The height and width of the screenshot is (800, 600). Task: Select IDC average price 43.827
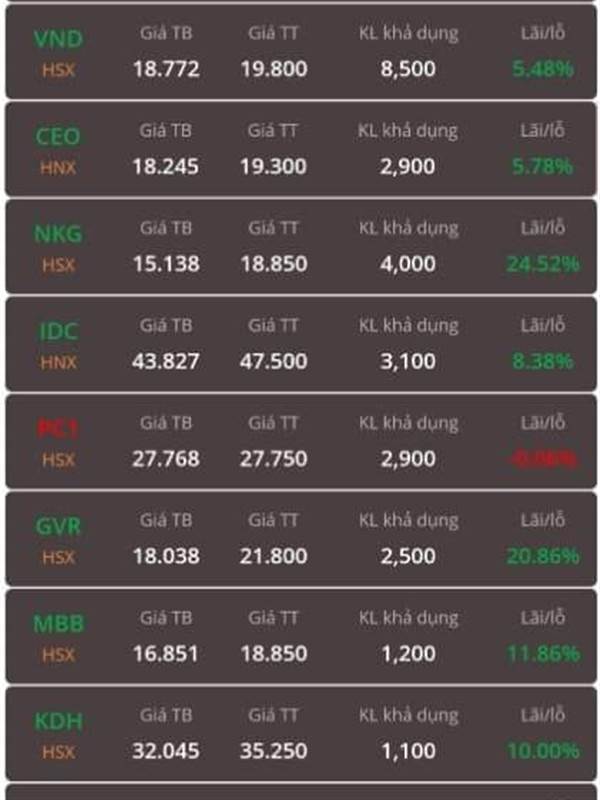(x=166, y=361)
